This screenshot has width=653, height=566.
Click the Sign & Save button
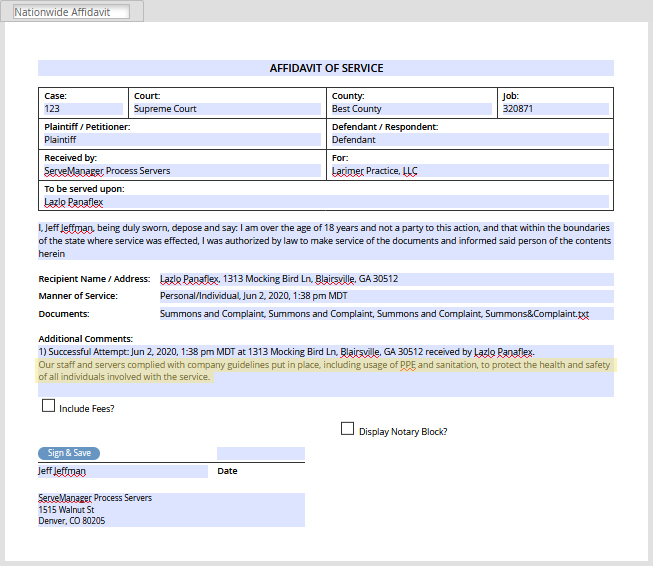[69, 453]
